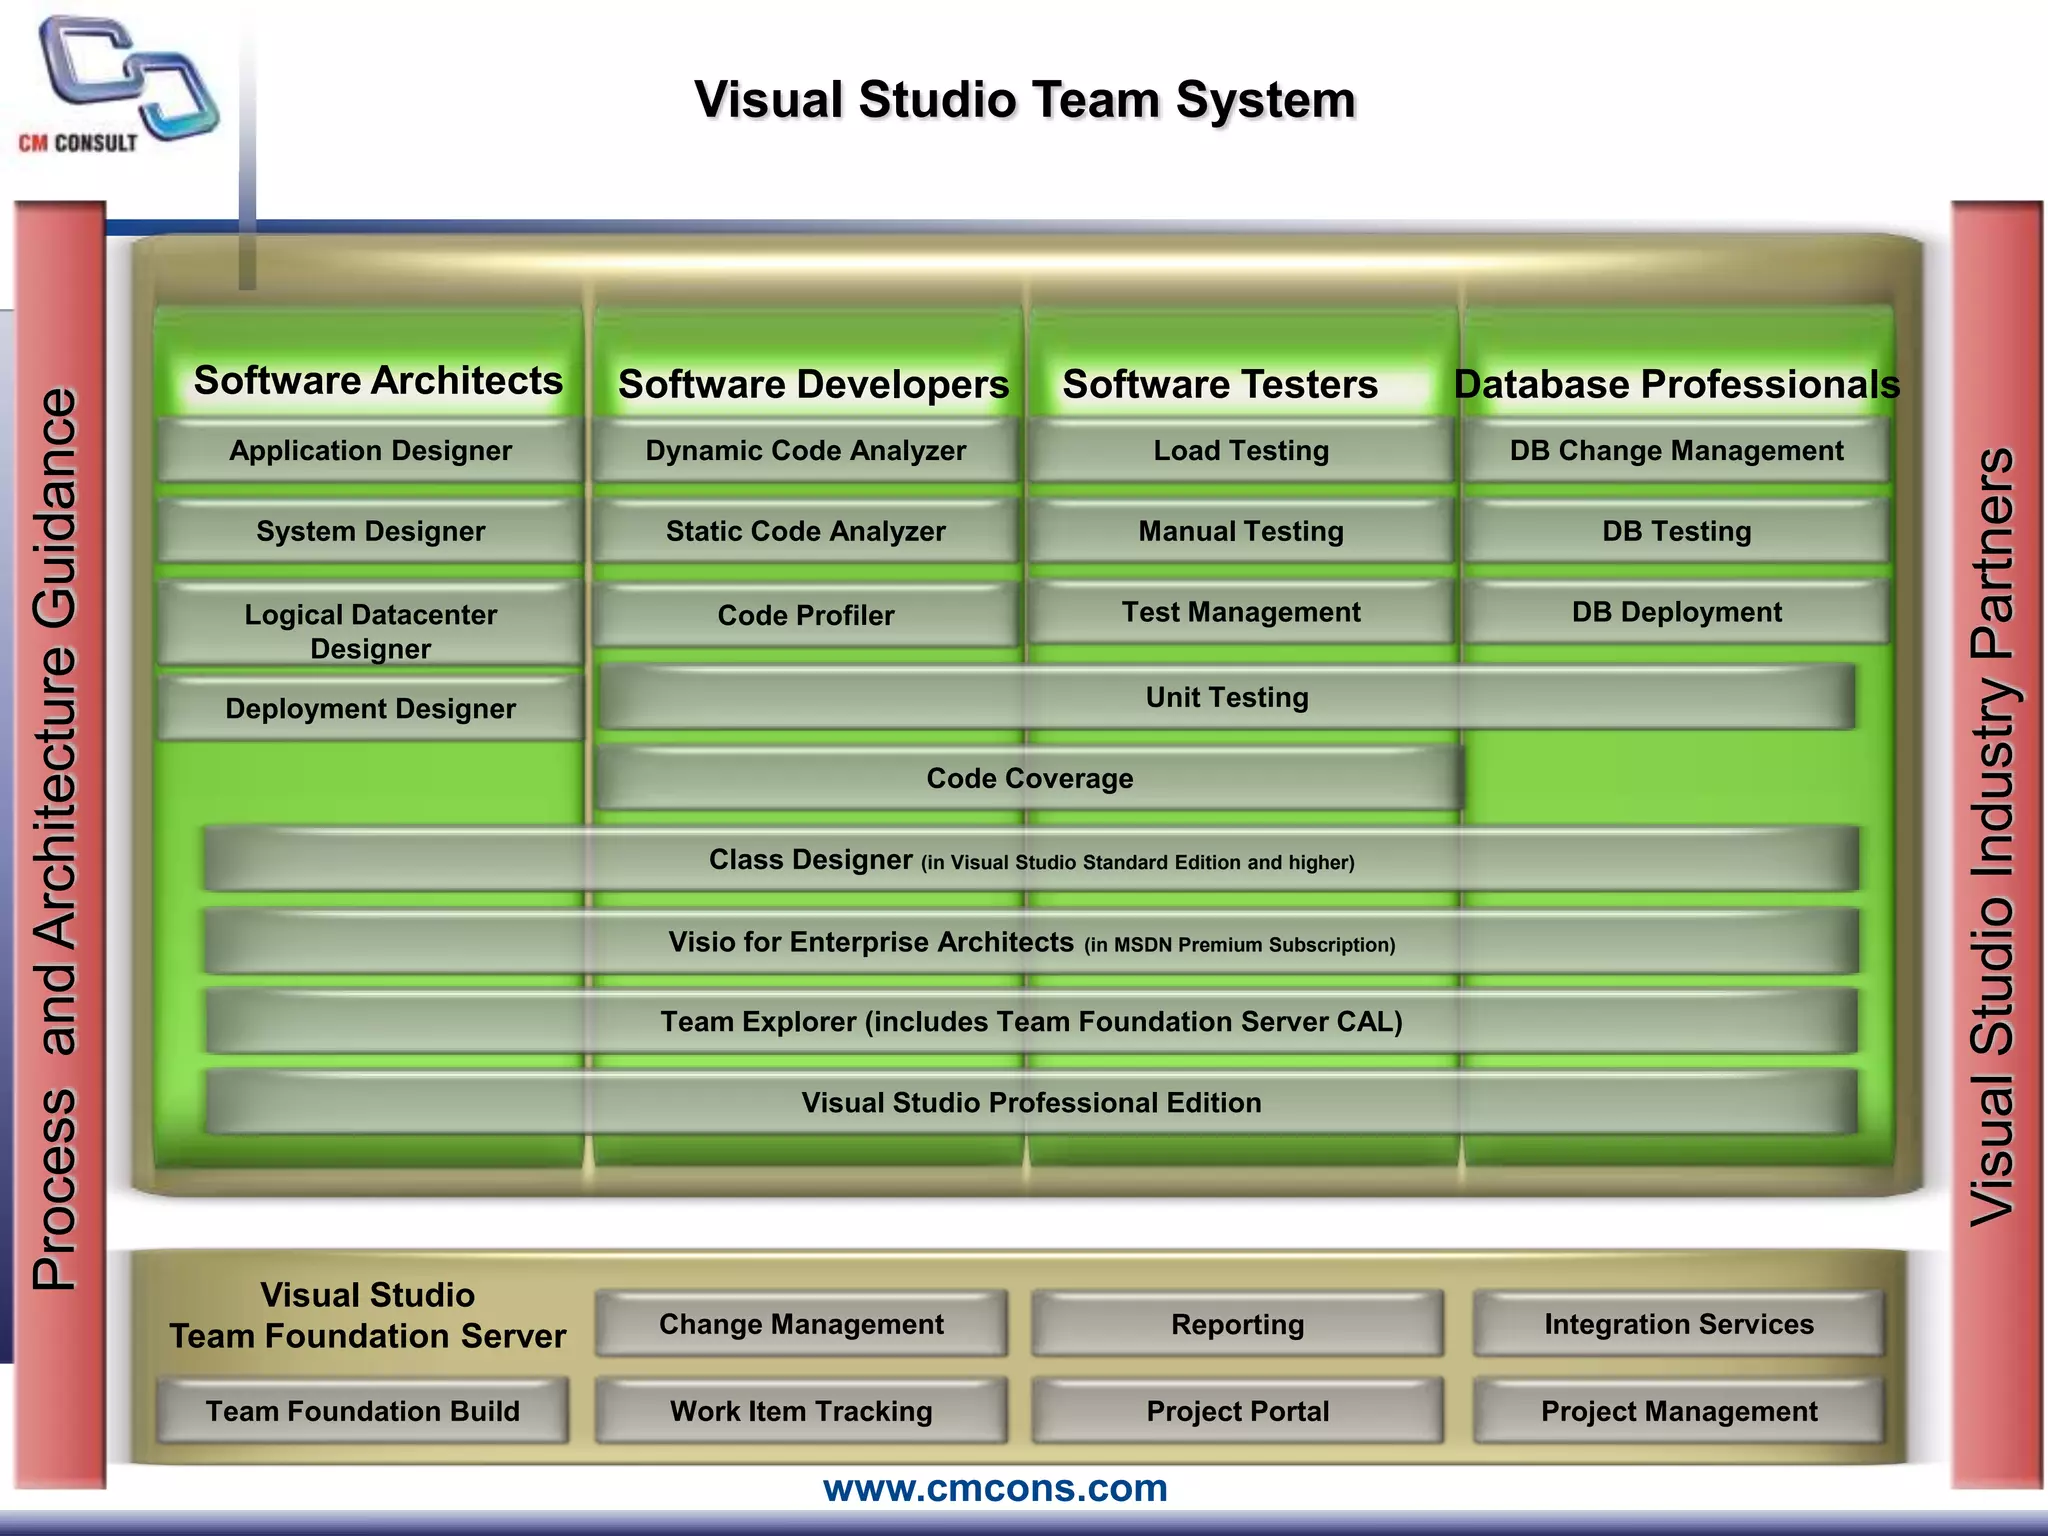This screenshot has height=1536, width=2048.
Task: Select the Database Professionals column header
Action: (1677, 385)
